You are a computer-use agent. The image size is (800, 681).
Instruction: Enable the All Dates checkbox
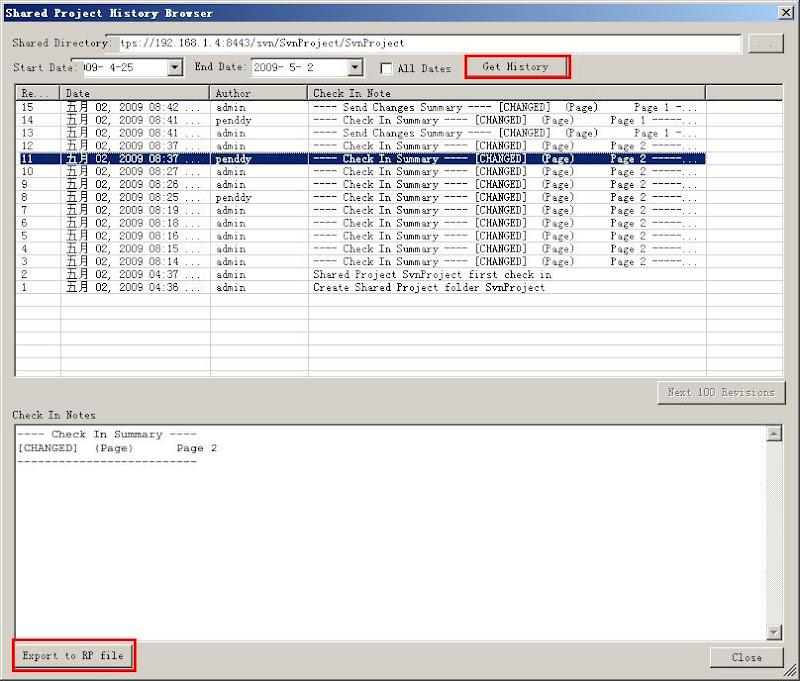pyautogui.click(x=387, y=68)
